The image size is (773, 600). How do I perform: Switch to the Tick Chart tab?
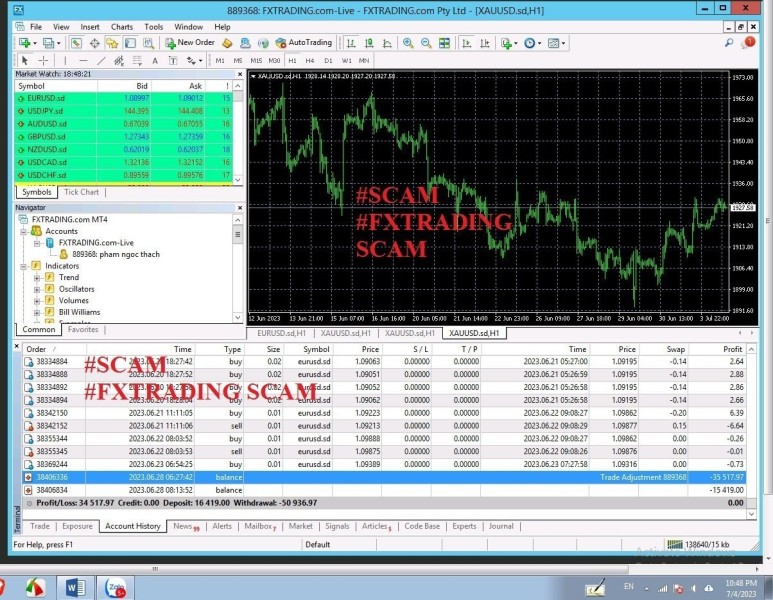[81, 192]
